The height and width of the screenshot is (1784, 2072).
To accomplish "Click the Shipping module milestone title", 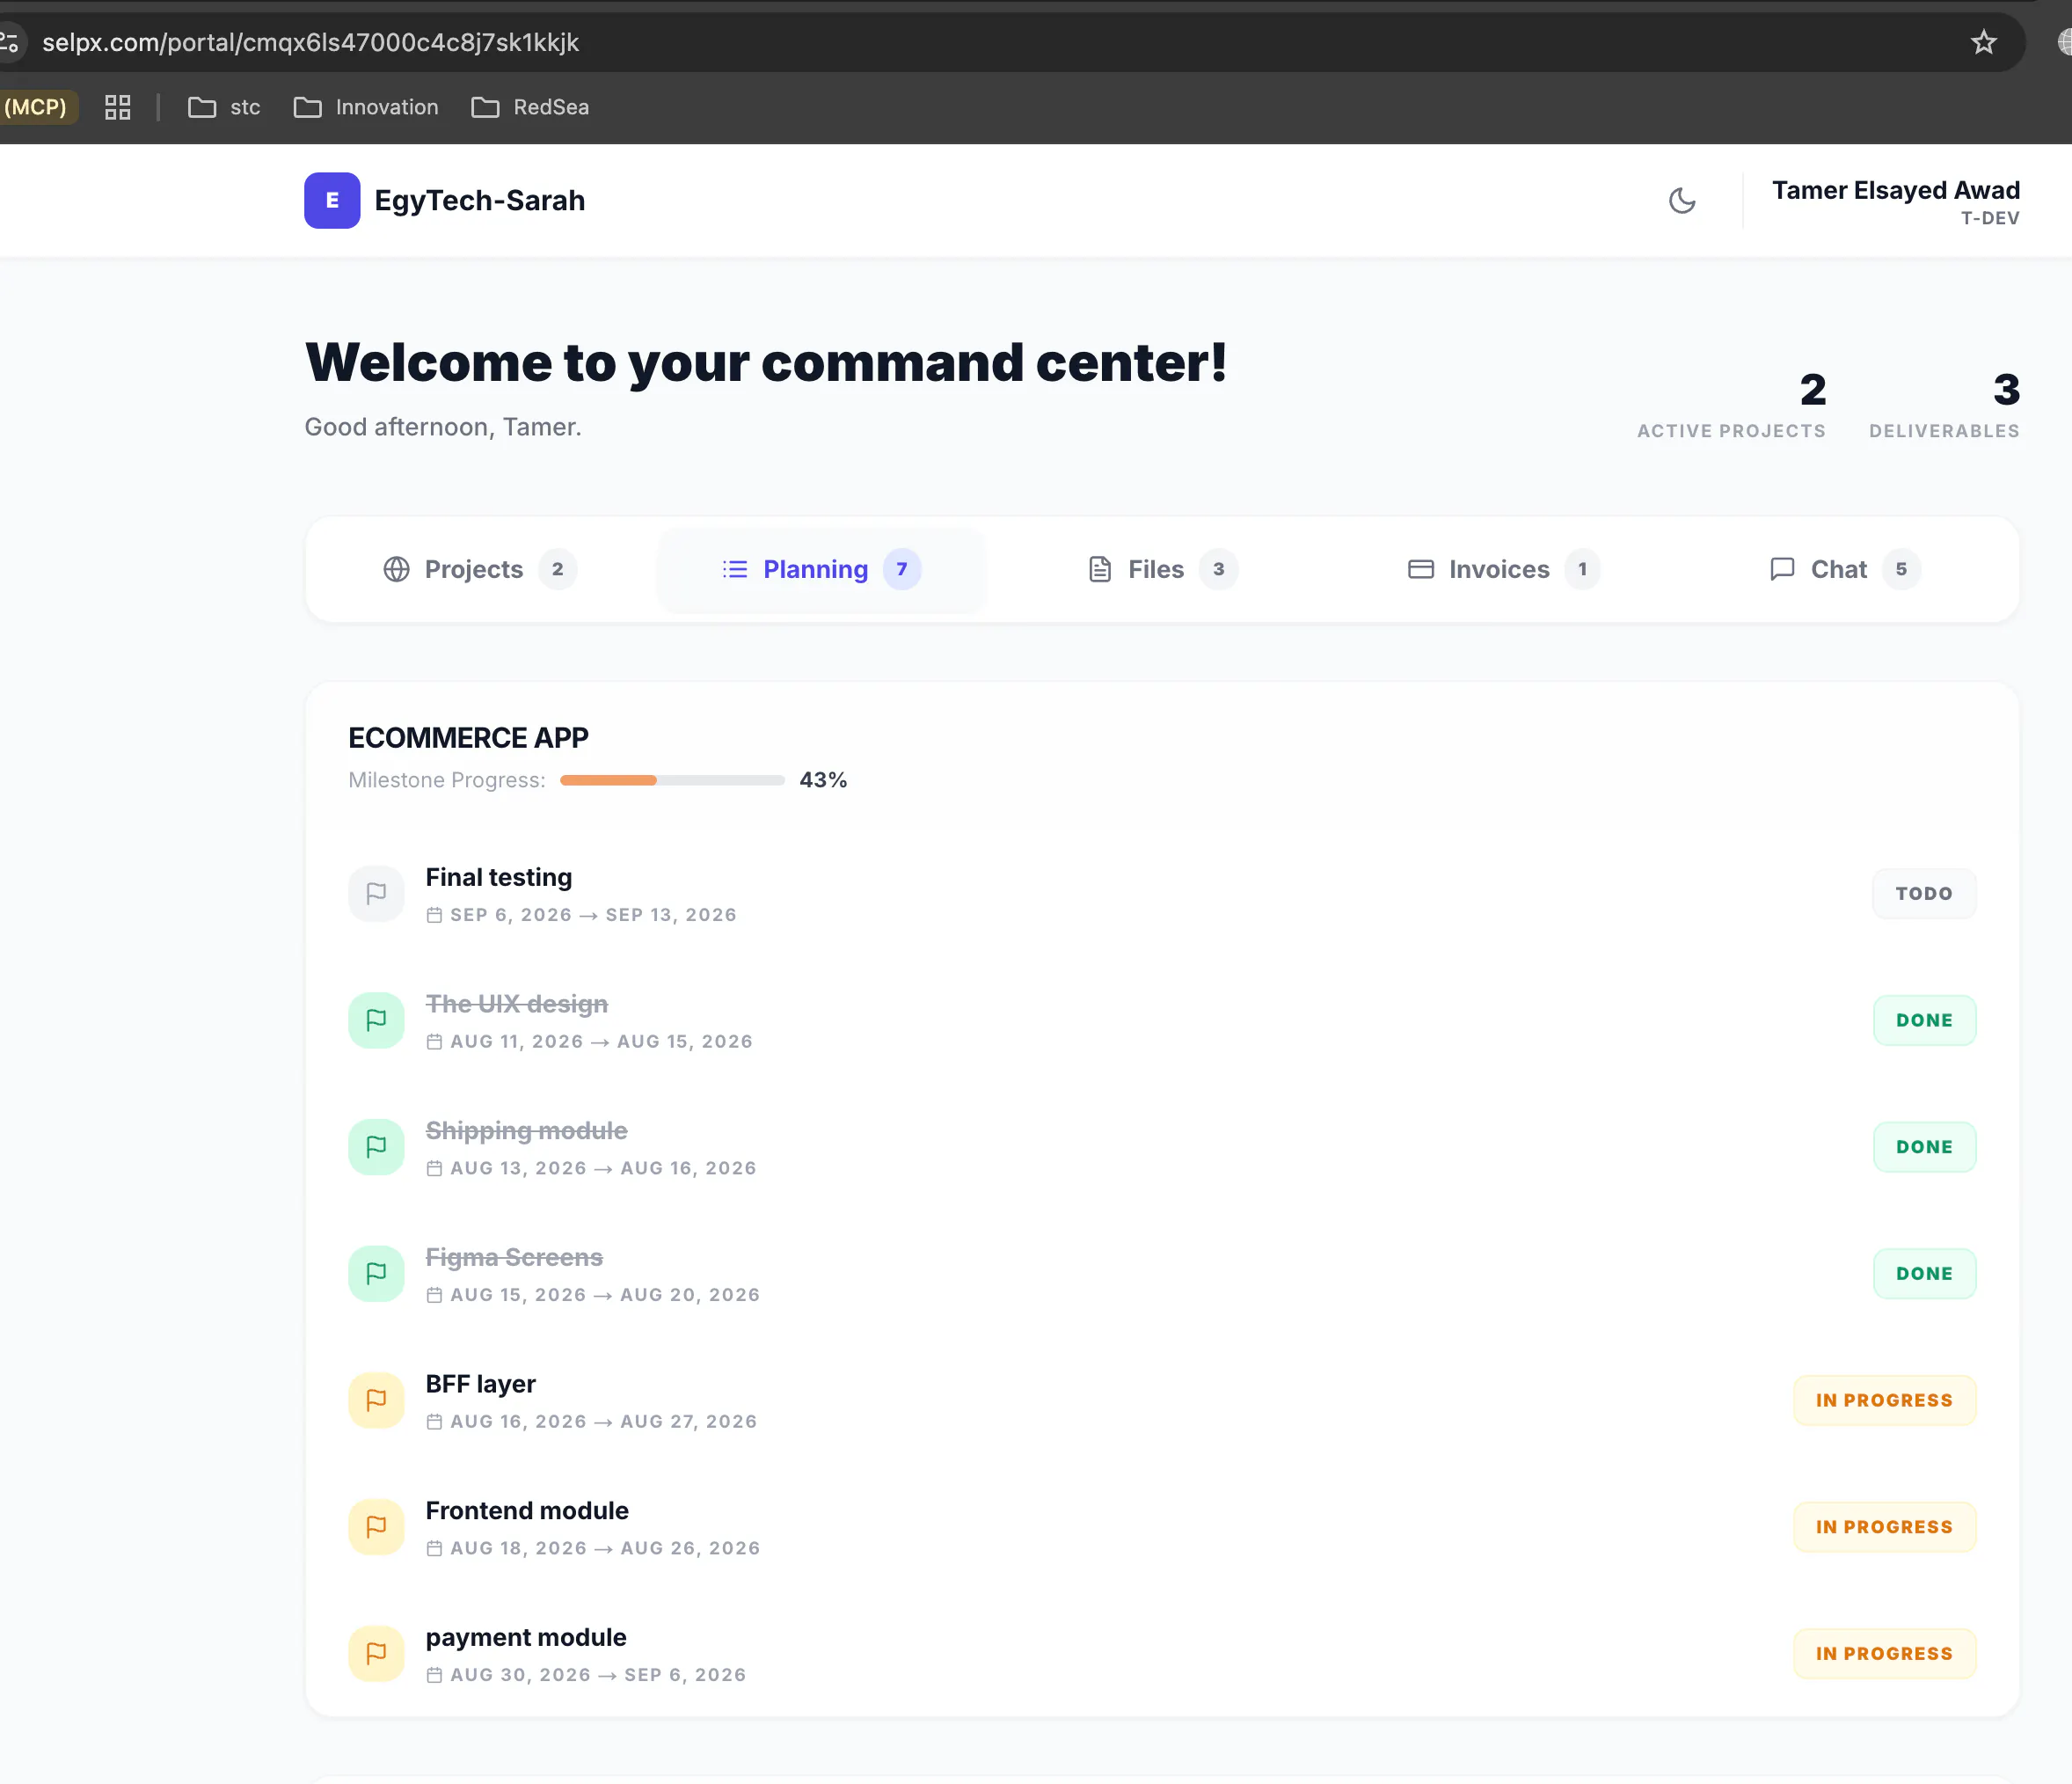I will pyautogui.click(x=527, y=1130).
